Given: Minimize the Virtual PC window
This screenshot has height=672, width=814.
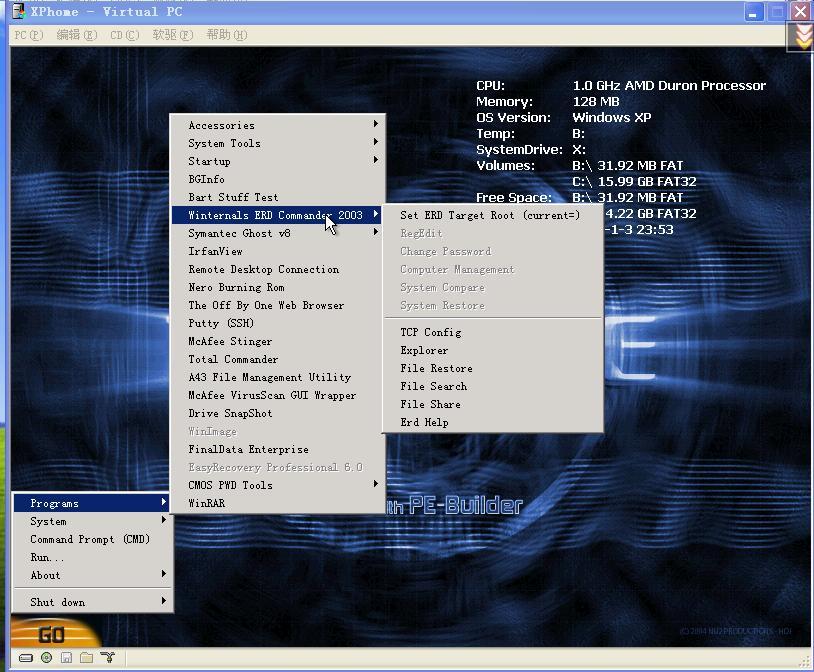Looking at the screenshot, I should pos(754,12).
